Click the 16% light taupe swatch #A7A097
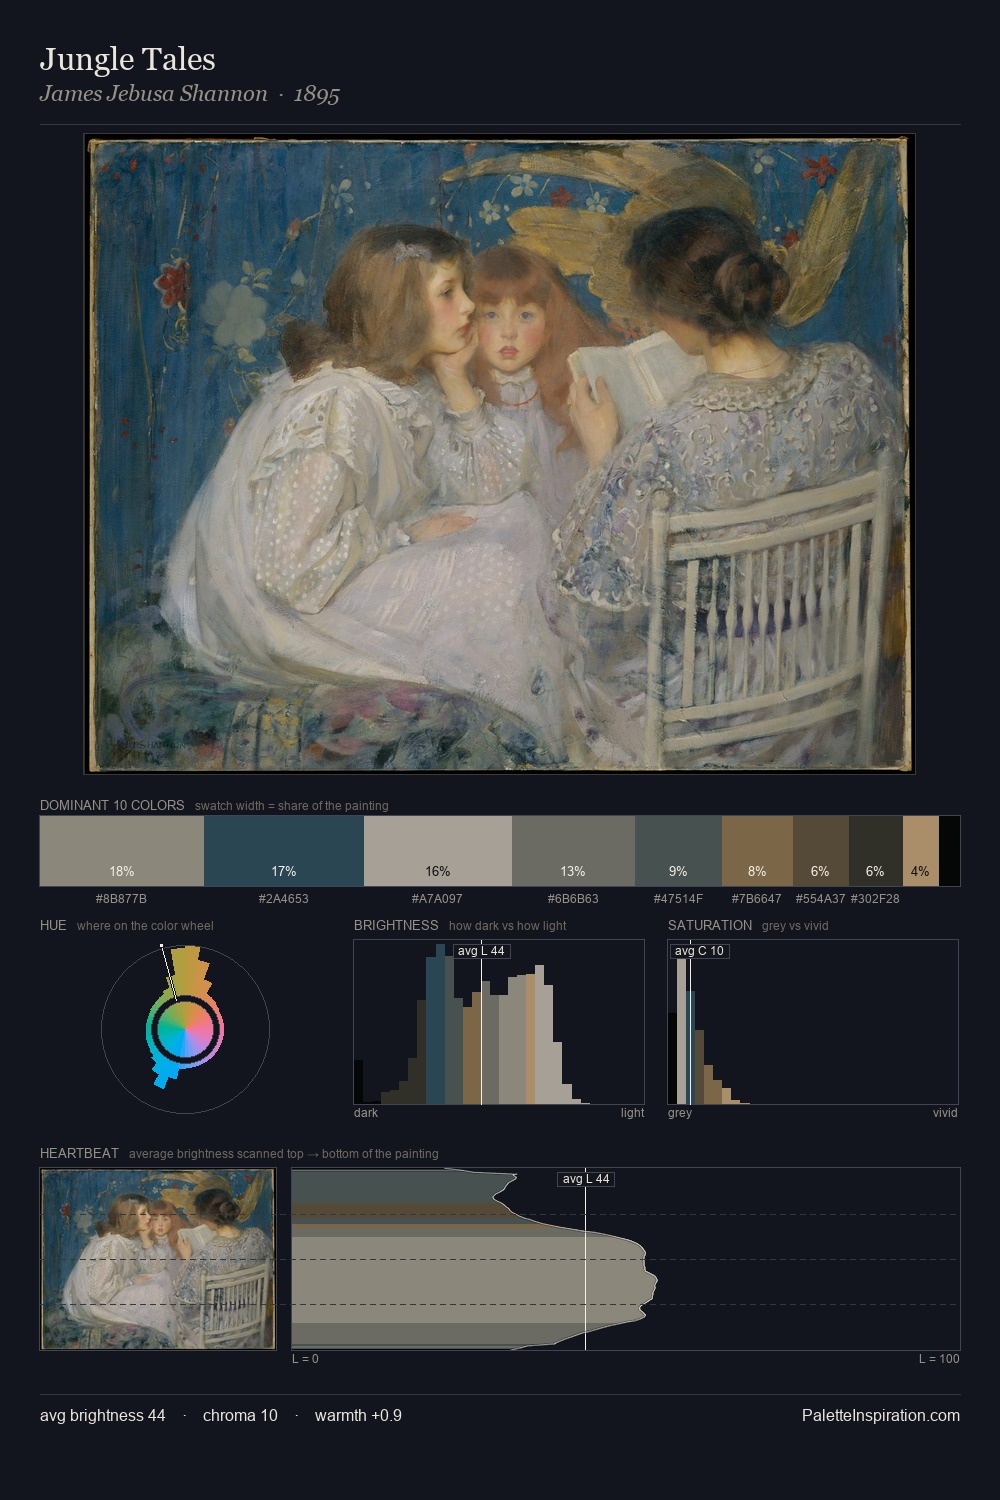Image resolution: width=1000 pixels, height=1500 pixels. pyautogui.click(x=438, y=851)
